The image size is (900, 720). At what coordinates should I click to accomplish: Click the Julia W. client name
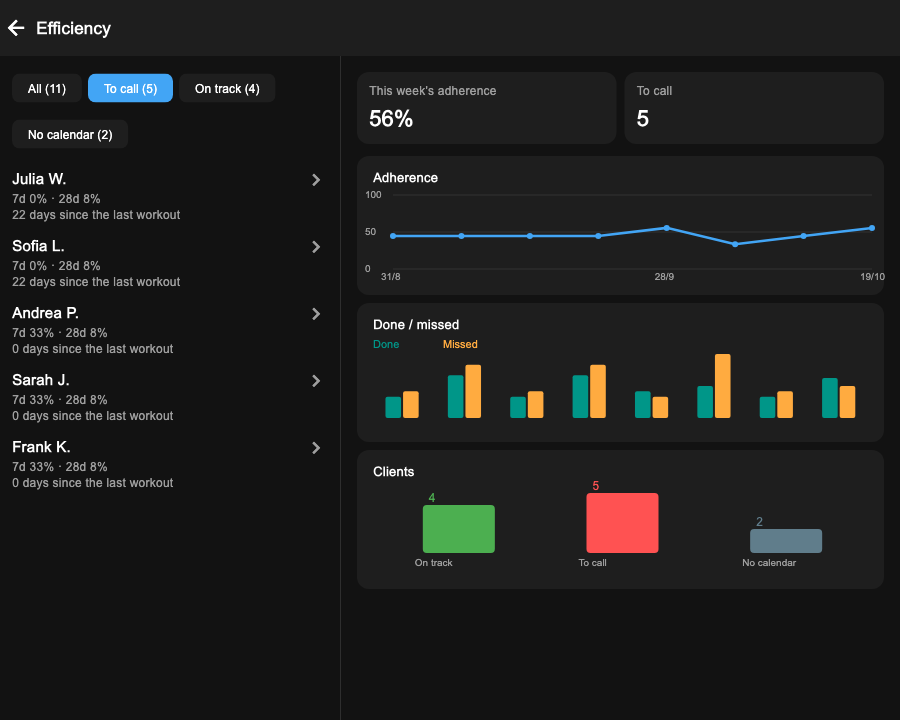39,179
